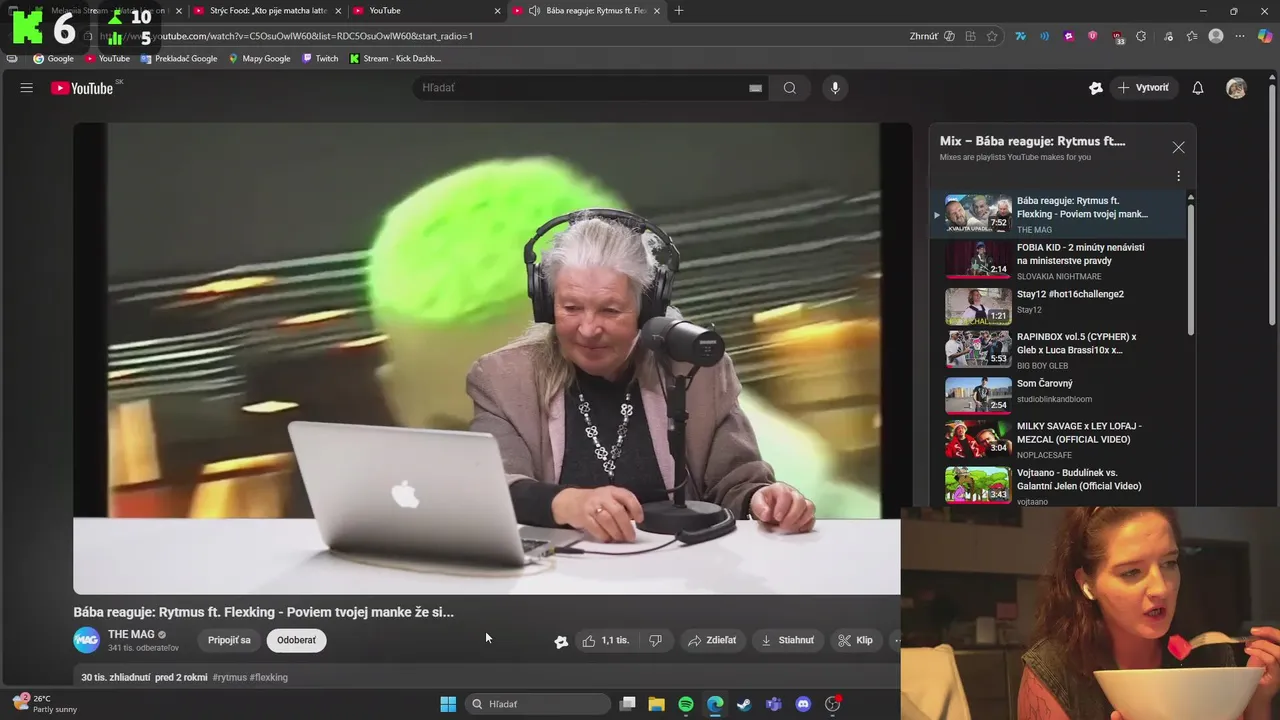Open Discord from the taskbar

tap(803, 704)
